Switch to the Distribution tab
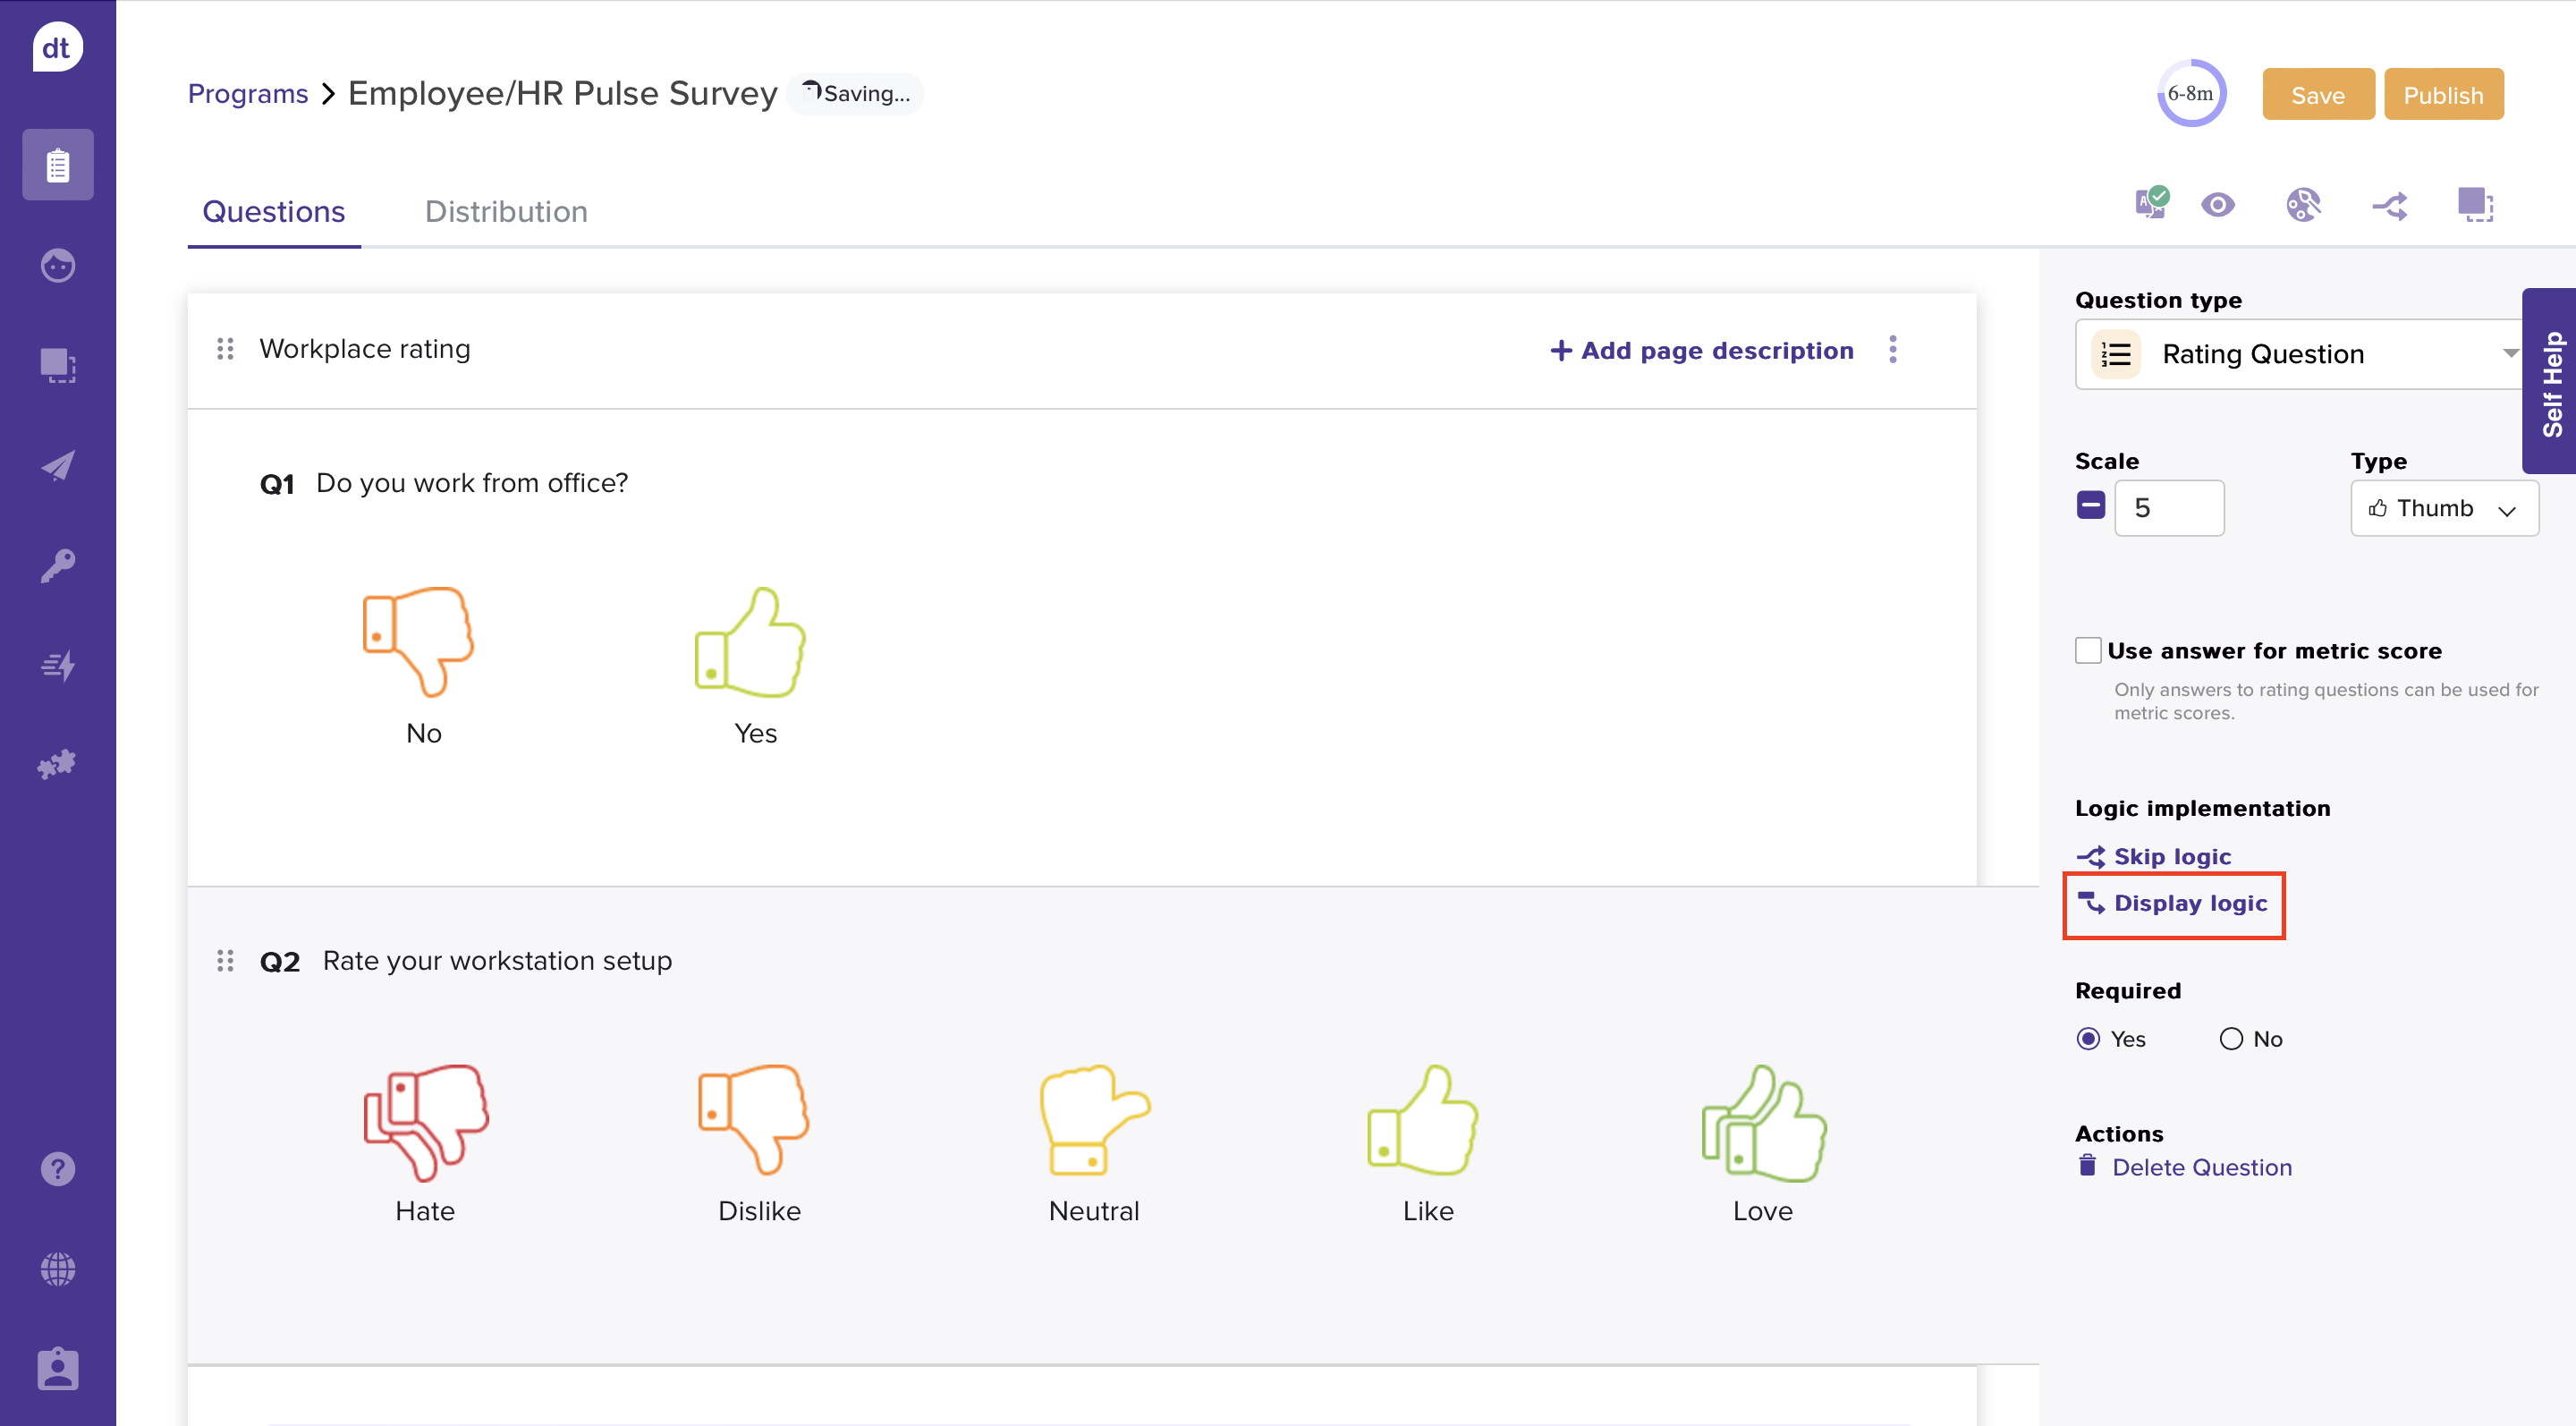The height and width of the screenshot is (1426, 2576). click(x=506, y=212)
